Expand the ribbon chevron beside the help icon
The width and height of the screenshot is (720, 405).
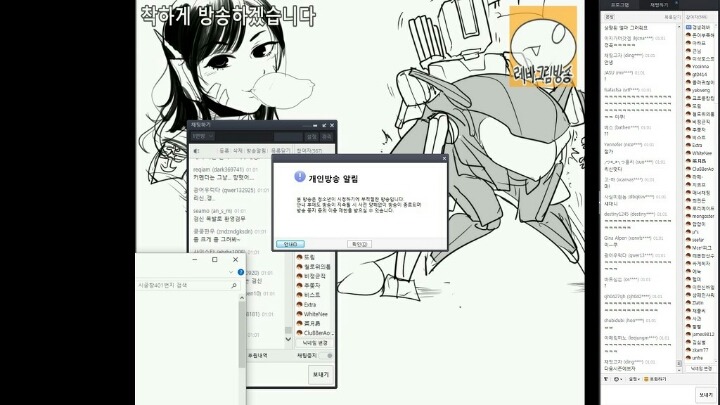pos(231,272)
